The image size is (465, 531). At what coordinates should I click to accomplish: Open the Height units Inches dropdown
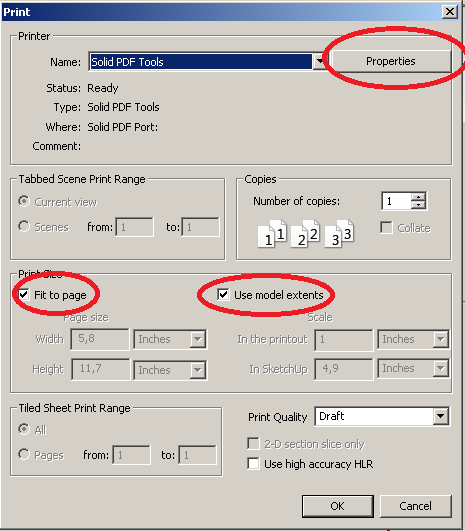[197, 370]
